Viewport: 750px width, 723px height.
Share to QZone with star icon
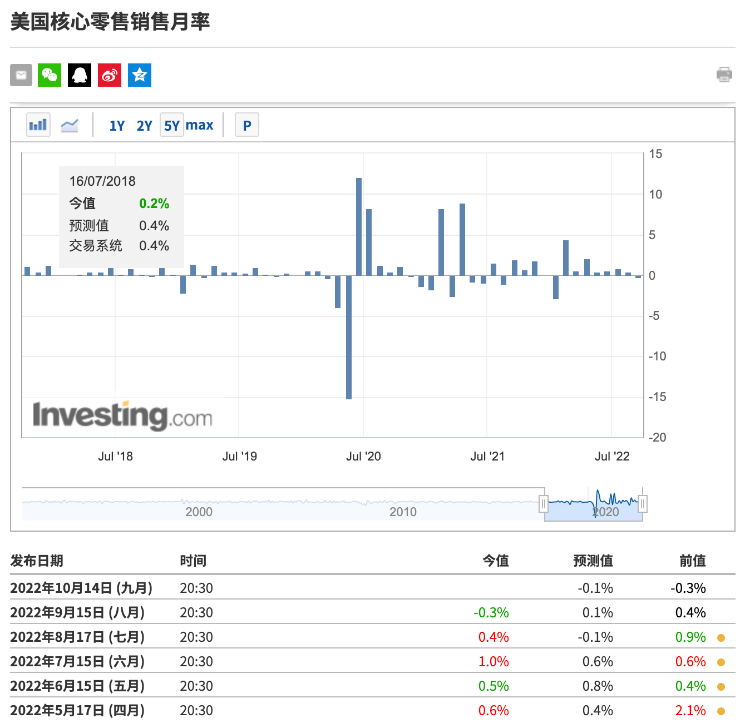point(140,75)
